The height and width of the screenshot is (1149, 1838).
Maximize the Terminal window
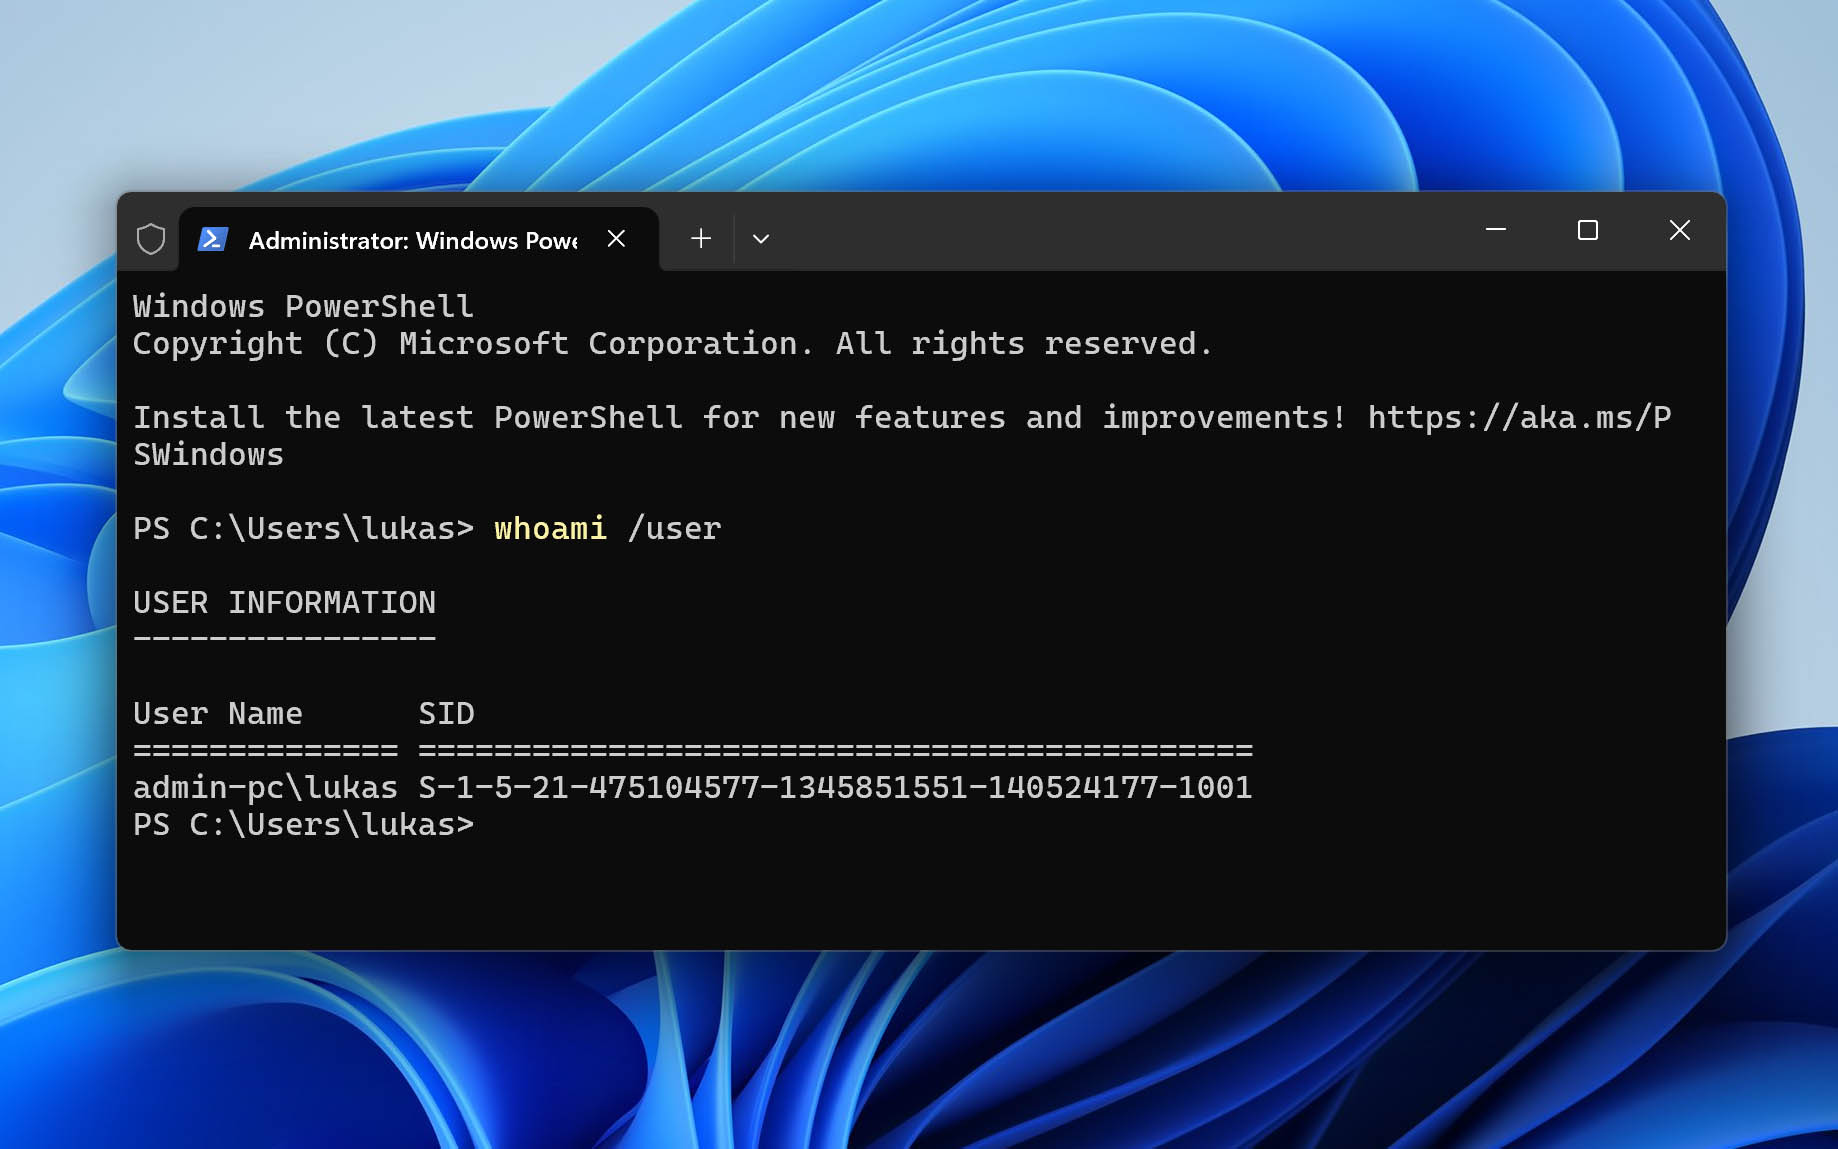point(1588,230)
